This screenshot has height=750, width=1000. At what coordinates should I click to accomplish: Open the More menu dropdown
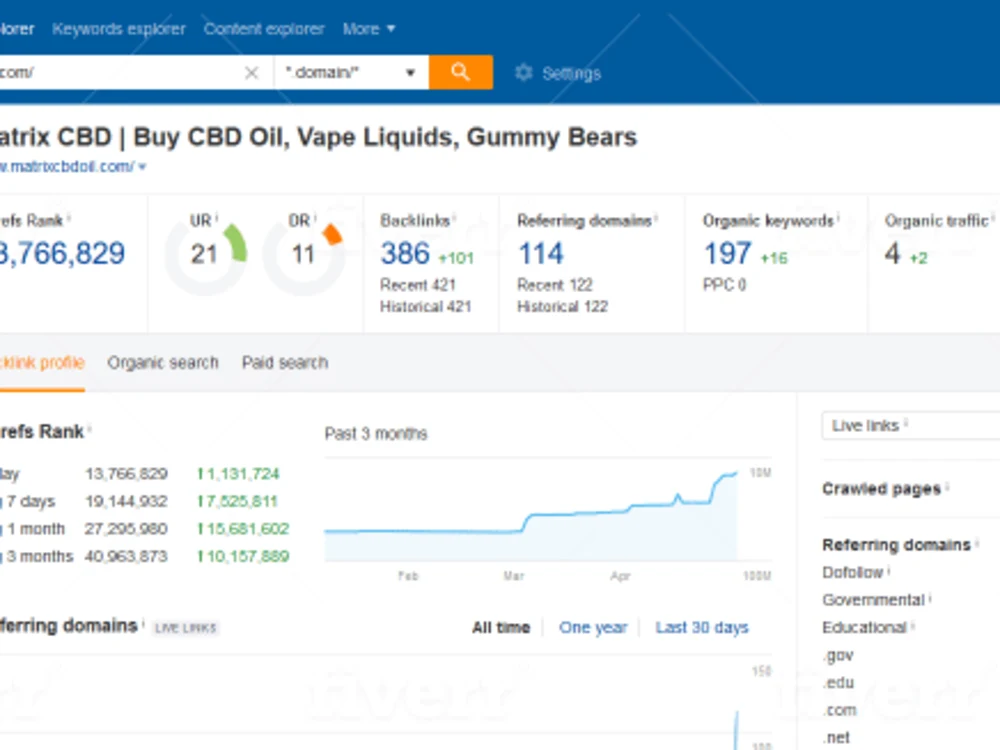[369, 29]
